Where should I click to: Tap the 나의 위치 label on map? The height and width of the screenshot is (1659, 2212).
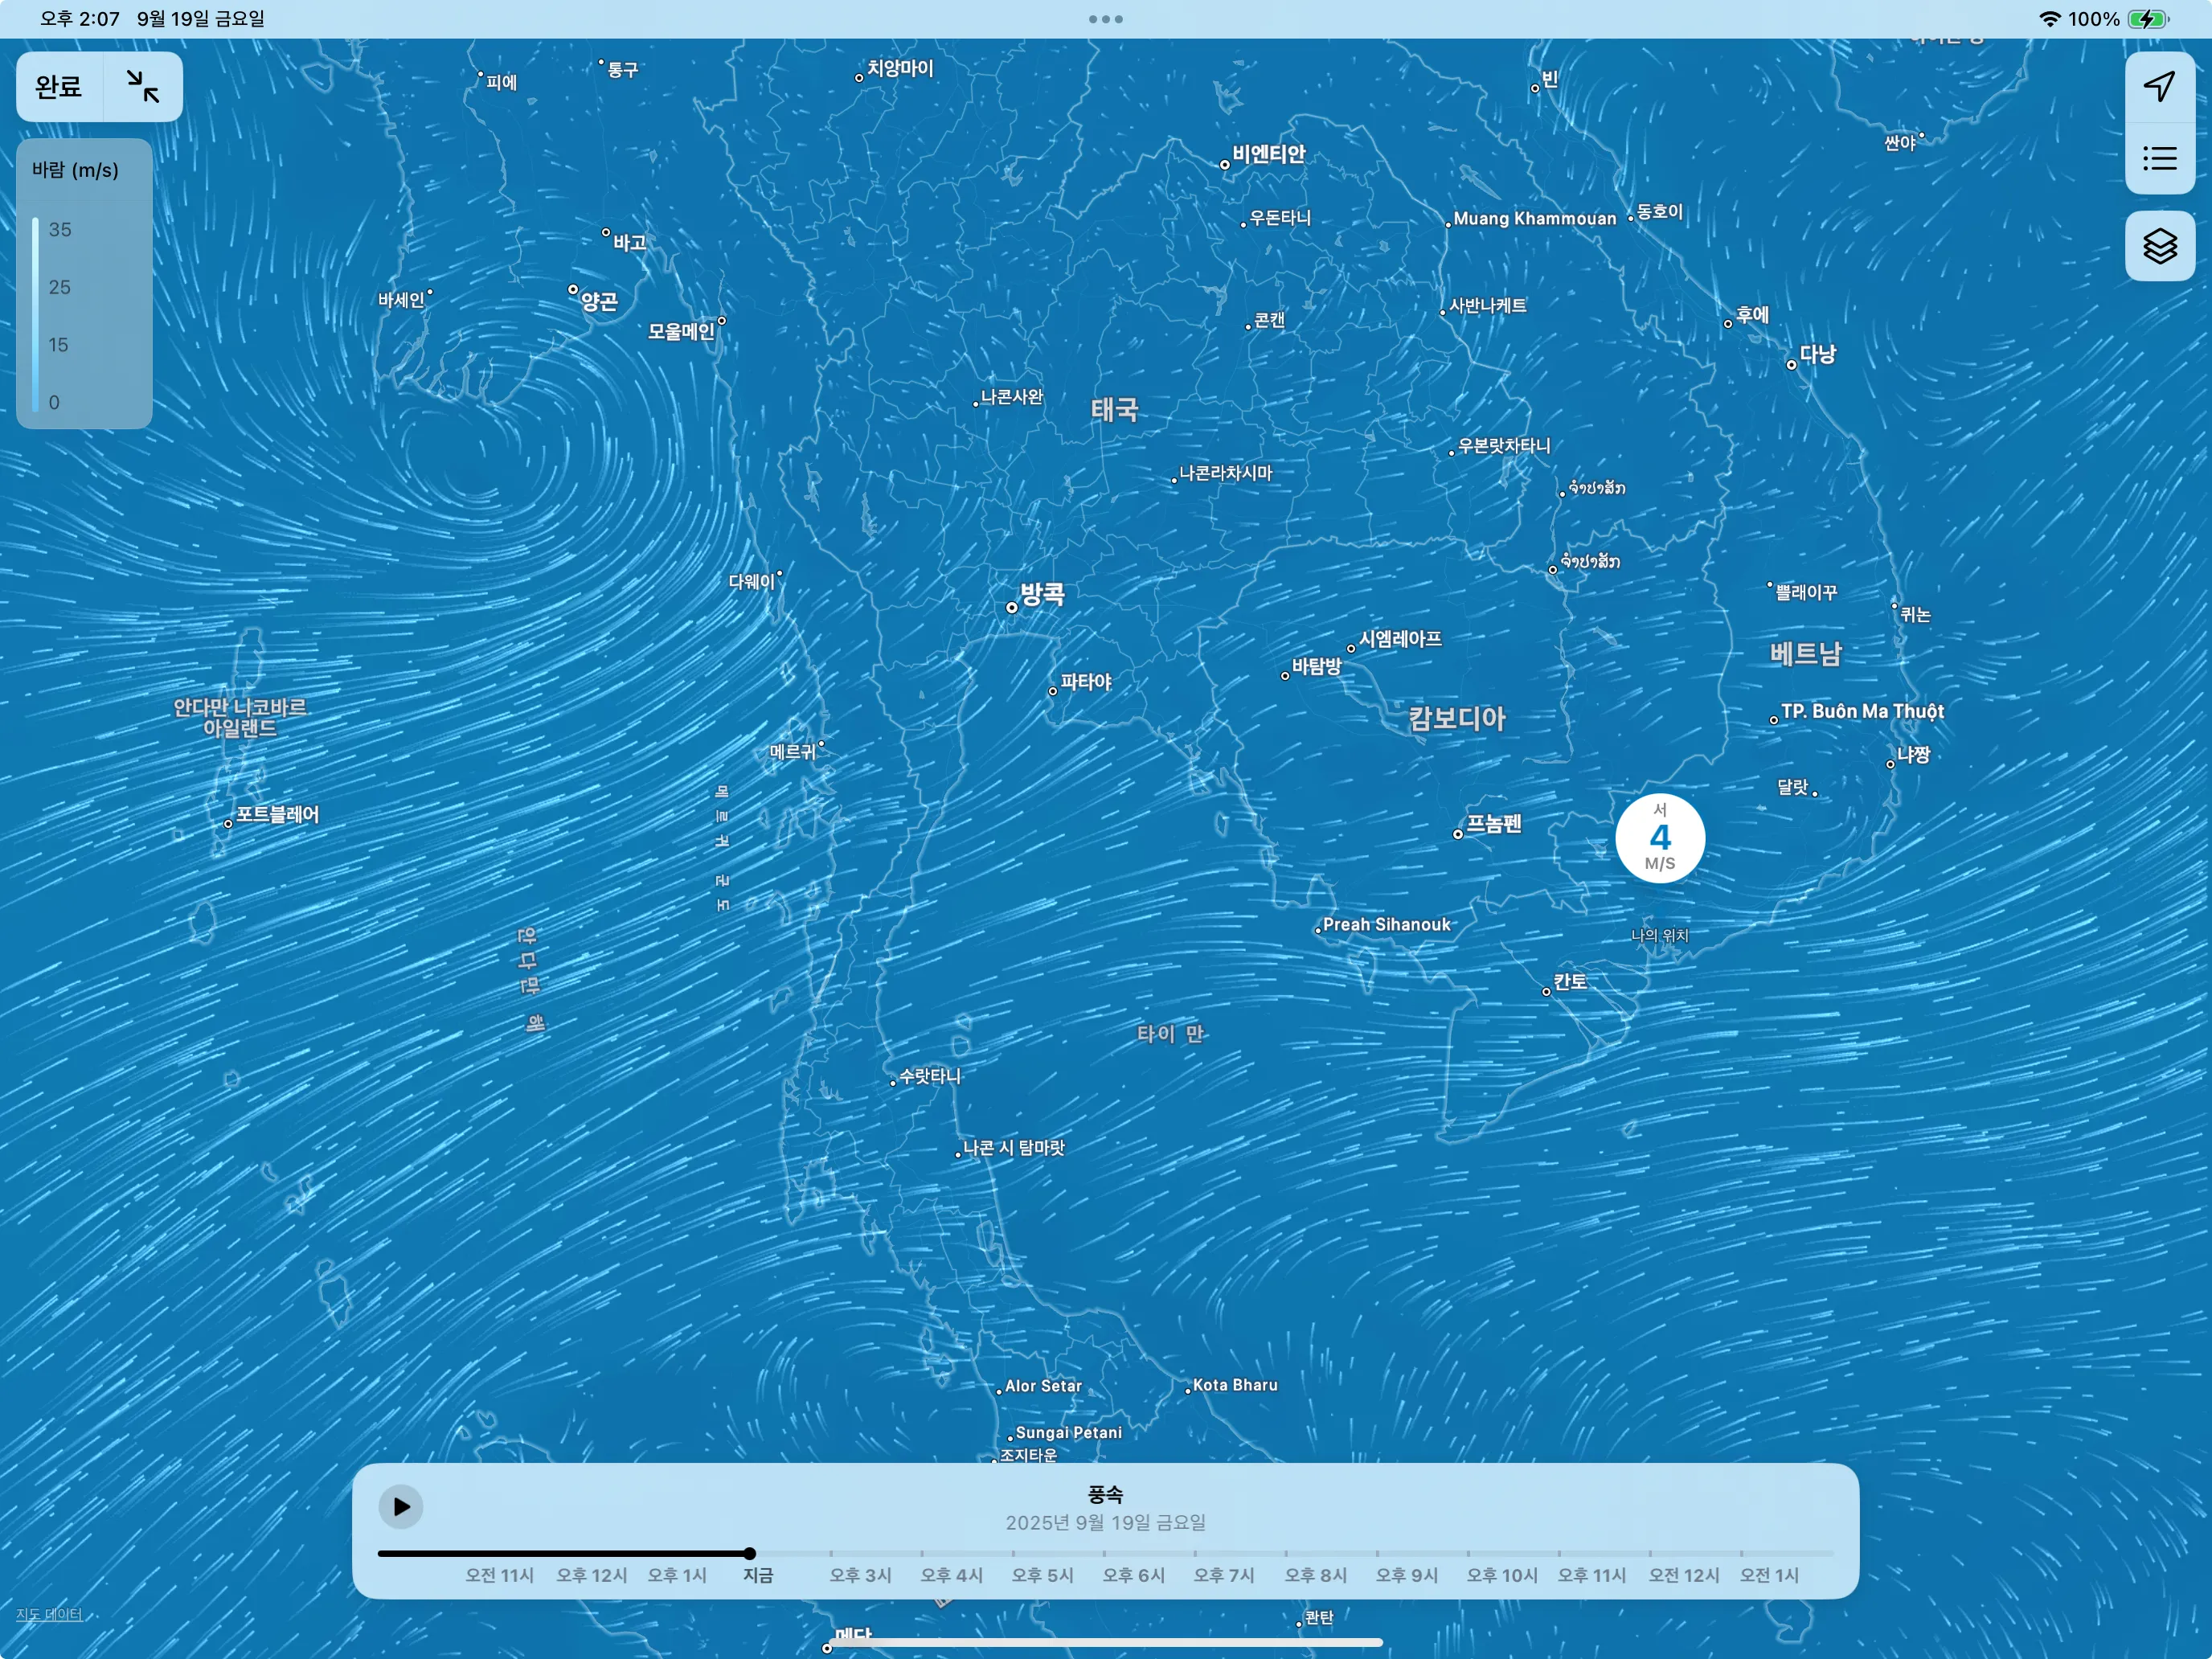(x=1659, y=935)
